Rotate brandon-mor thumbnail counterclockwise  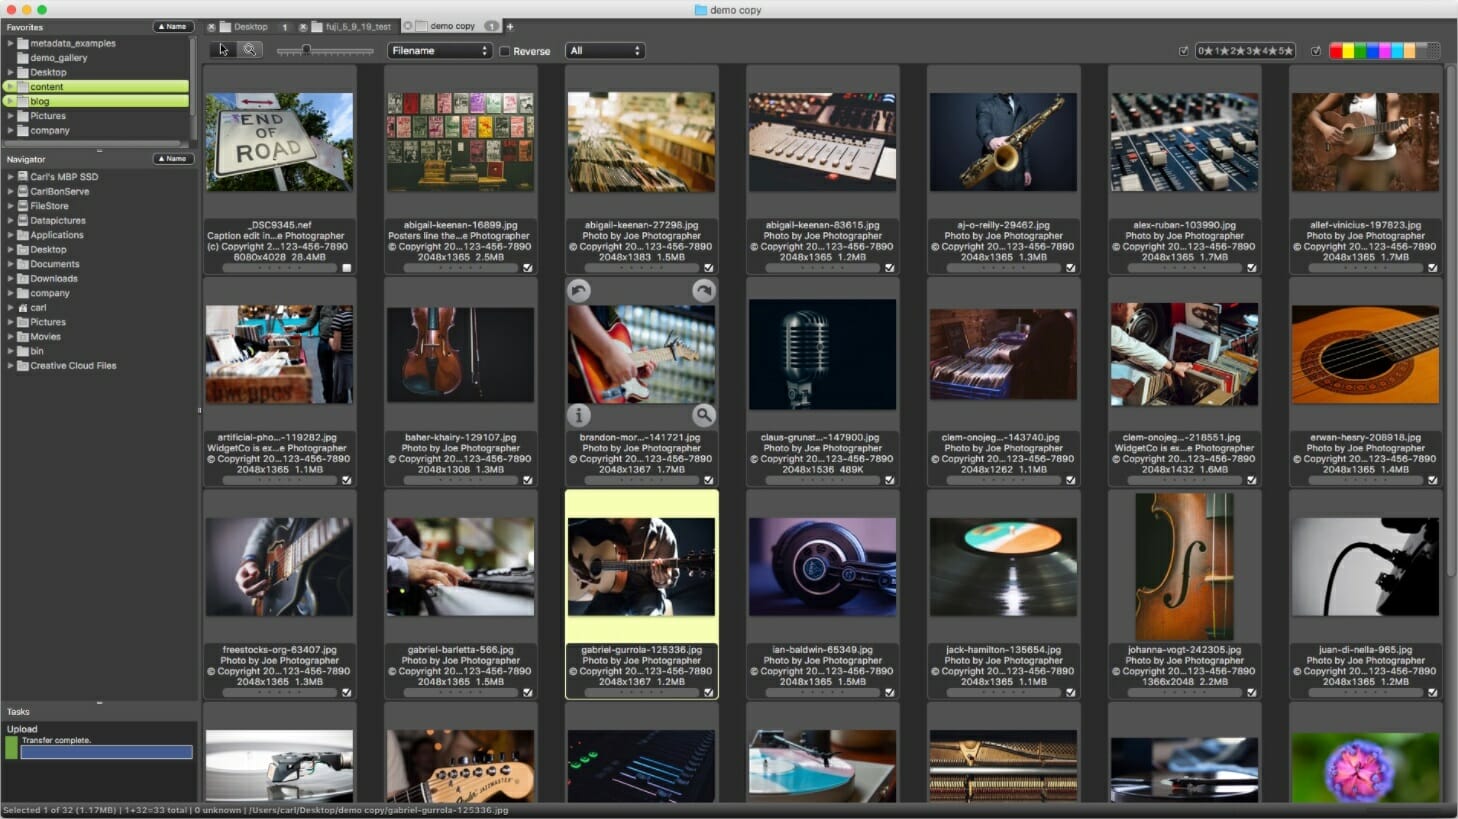coord(578,291)
